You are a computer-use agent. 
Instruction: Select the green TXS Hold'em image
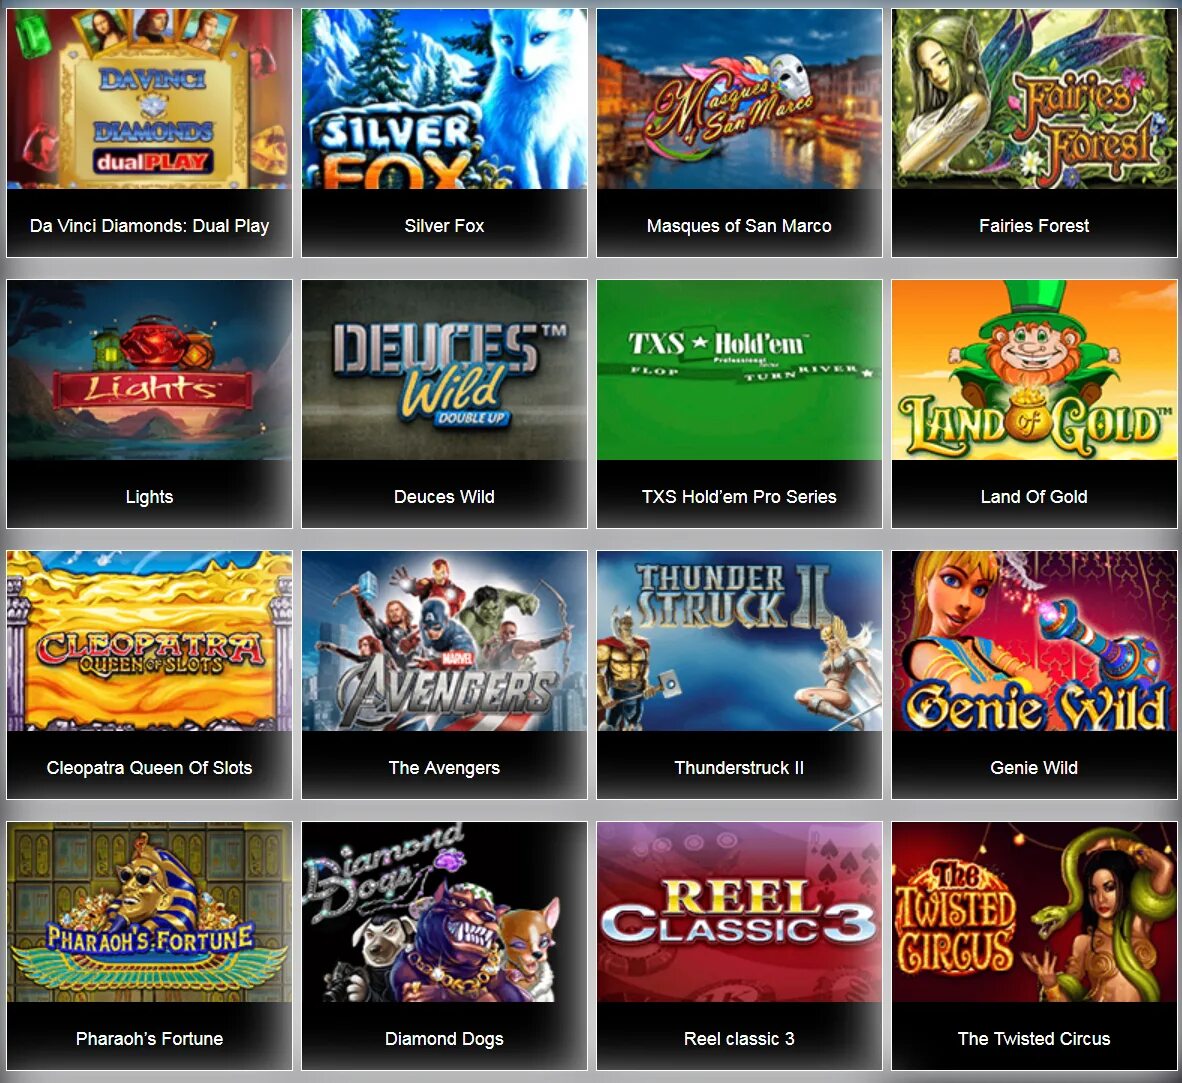(x=739, y=370)
